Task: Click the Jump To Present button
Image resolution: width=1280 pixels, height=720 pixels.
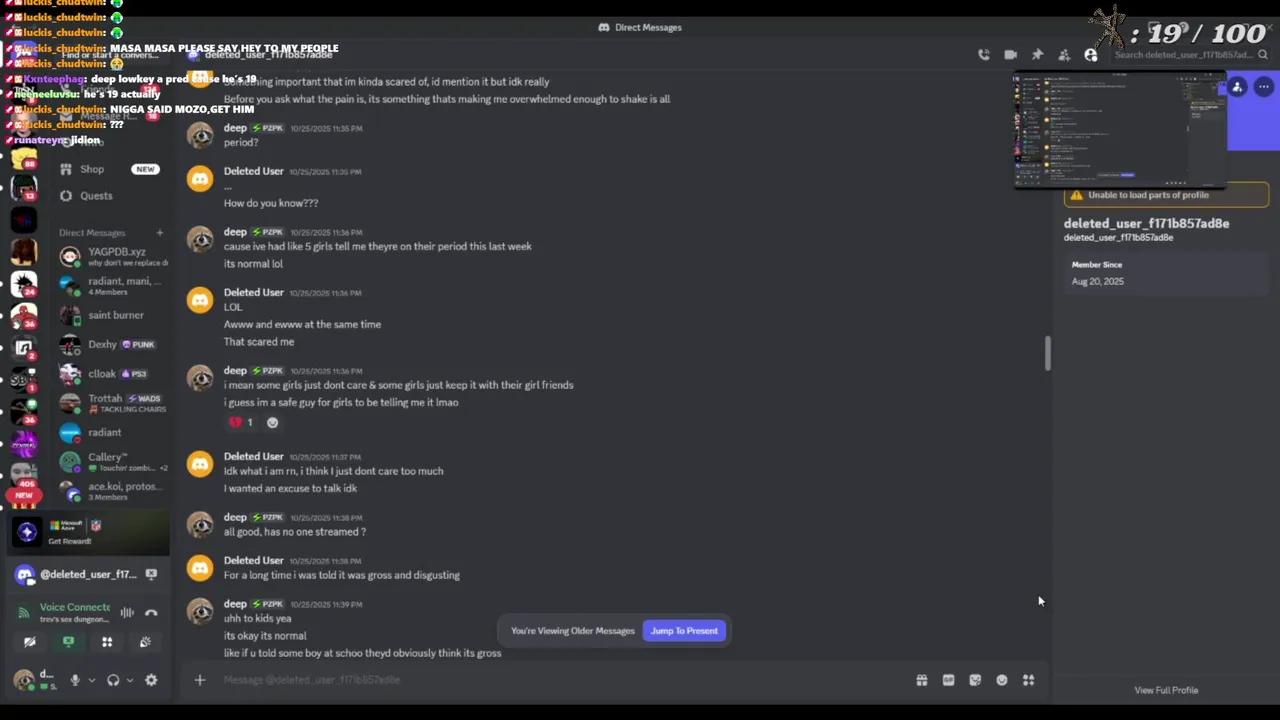Action: 684,631
